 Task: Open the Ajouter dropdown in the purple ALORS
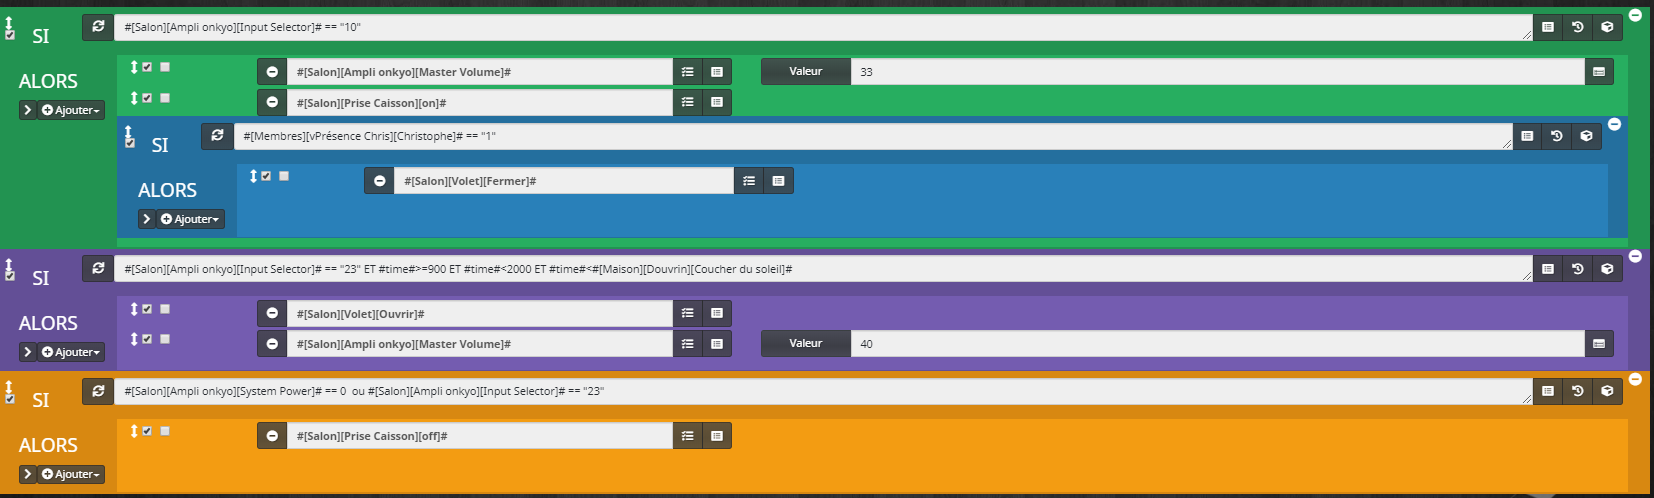point(71,352)
